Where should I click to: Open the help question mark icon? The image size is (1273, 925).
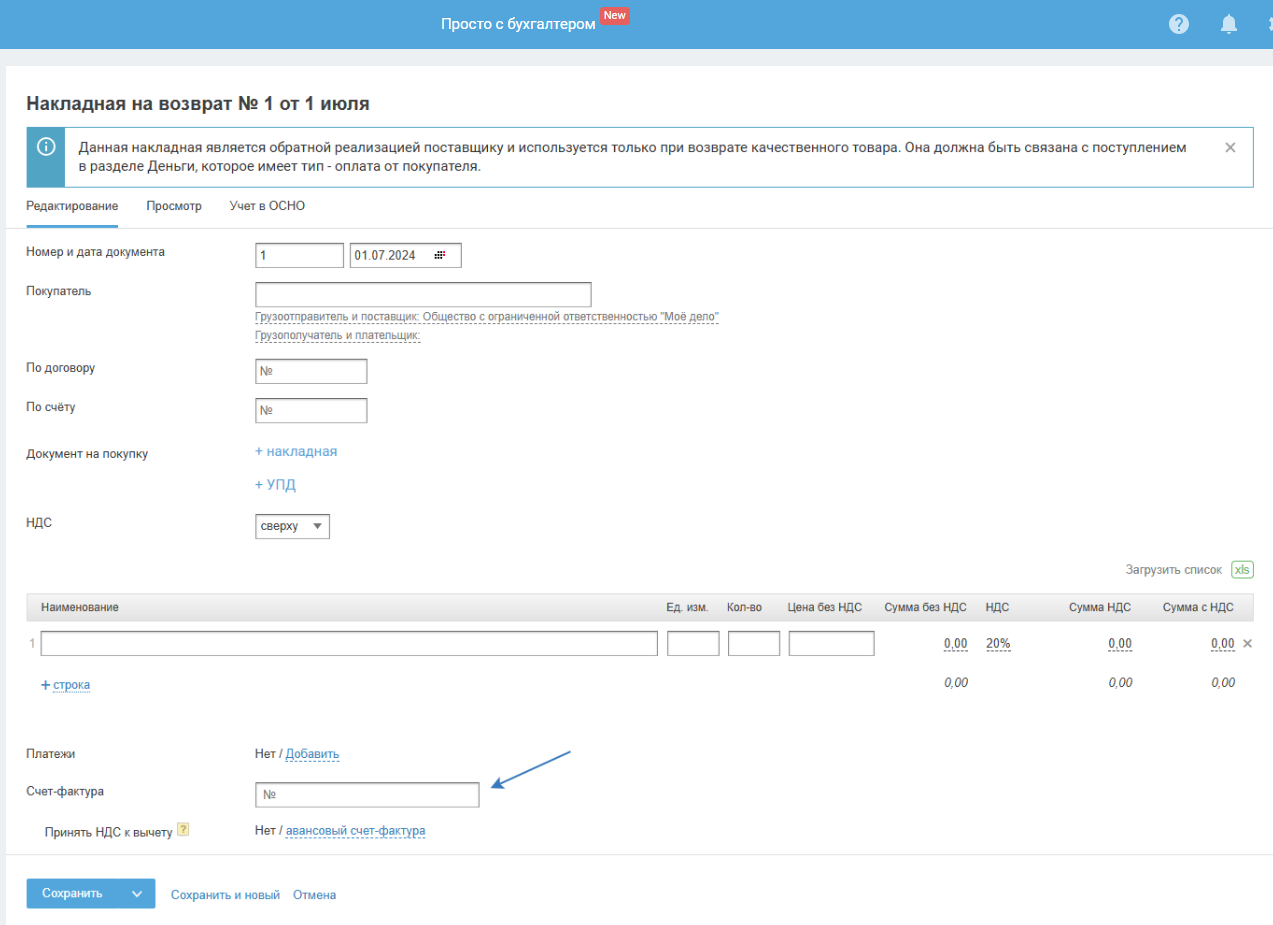click(1179, 24)
